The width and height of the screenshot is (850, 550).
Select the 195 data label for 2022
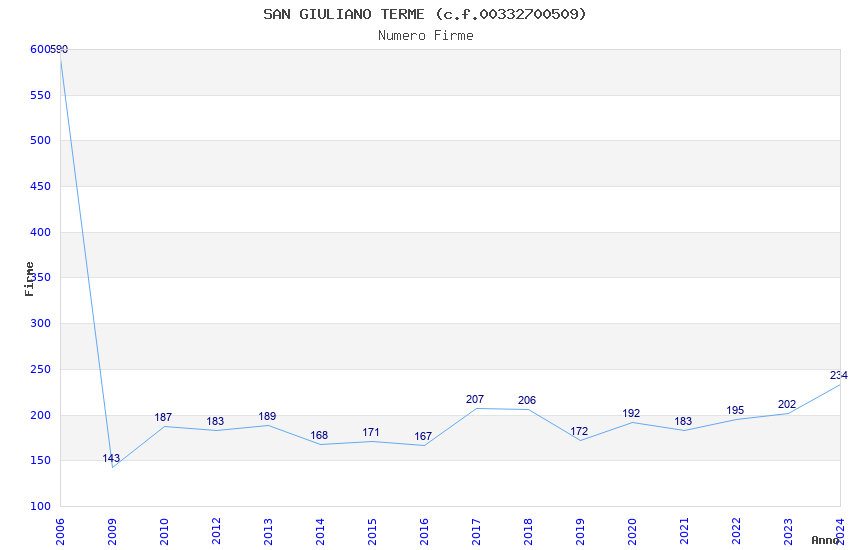[735, 410]
